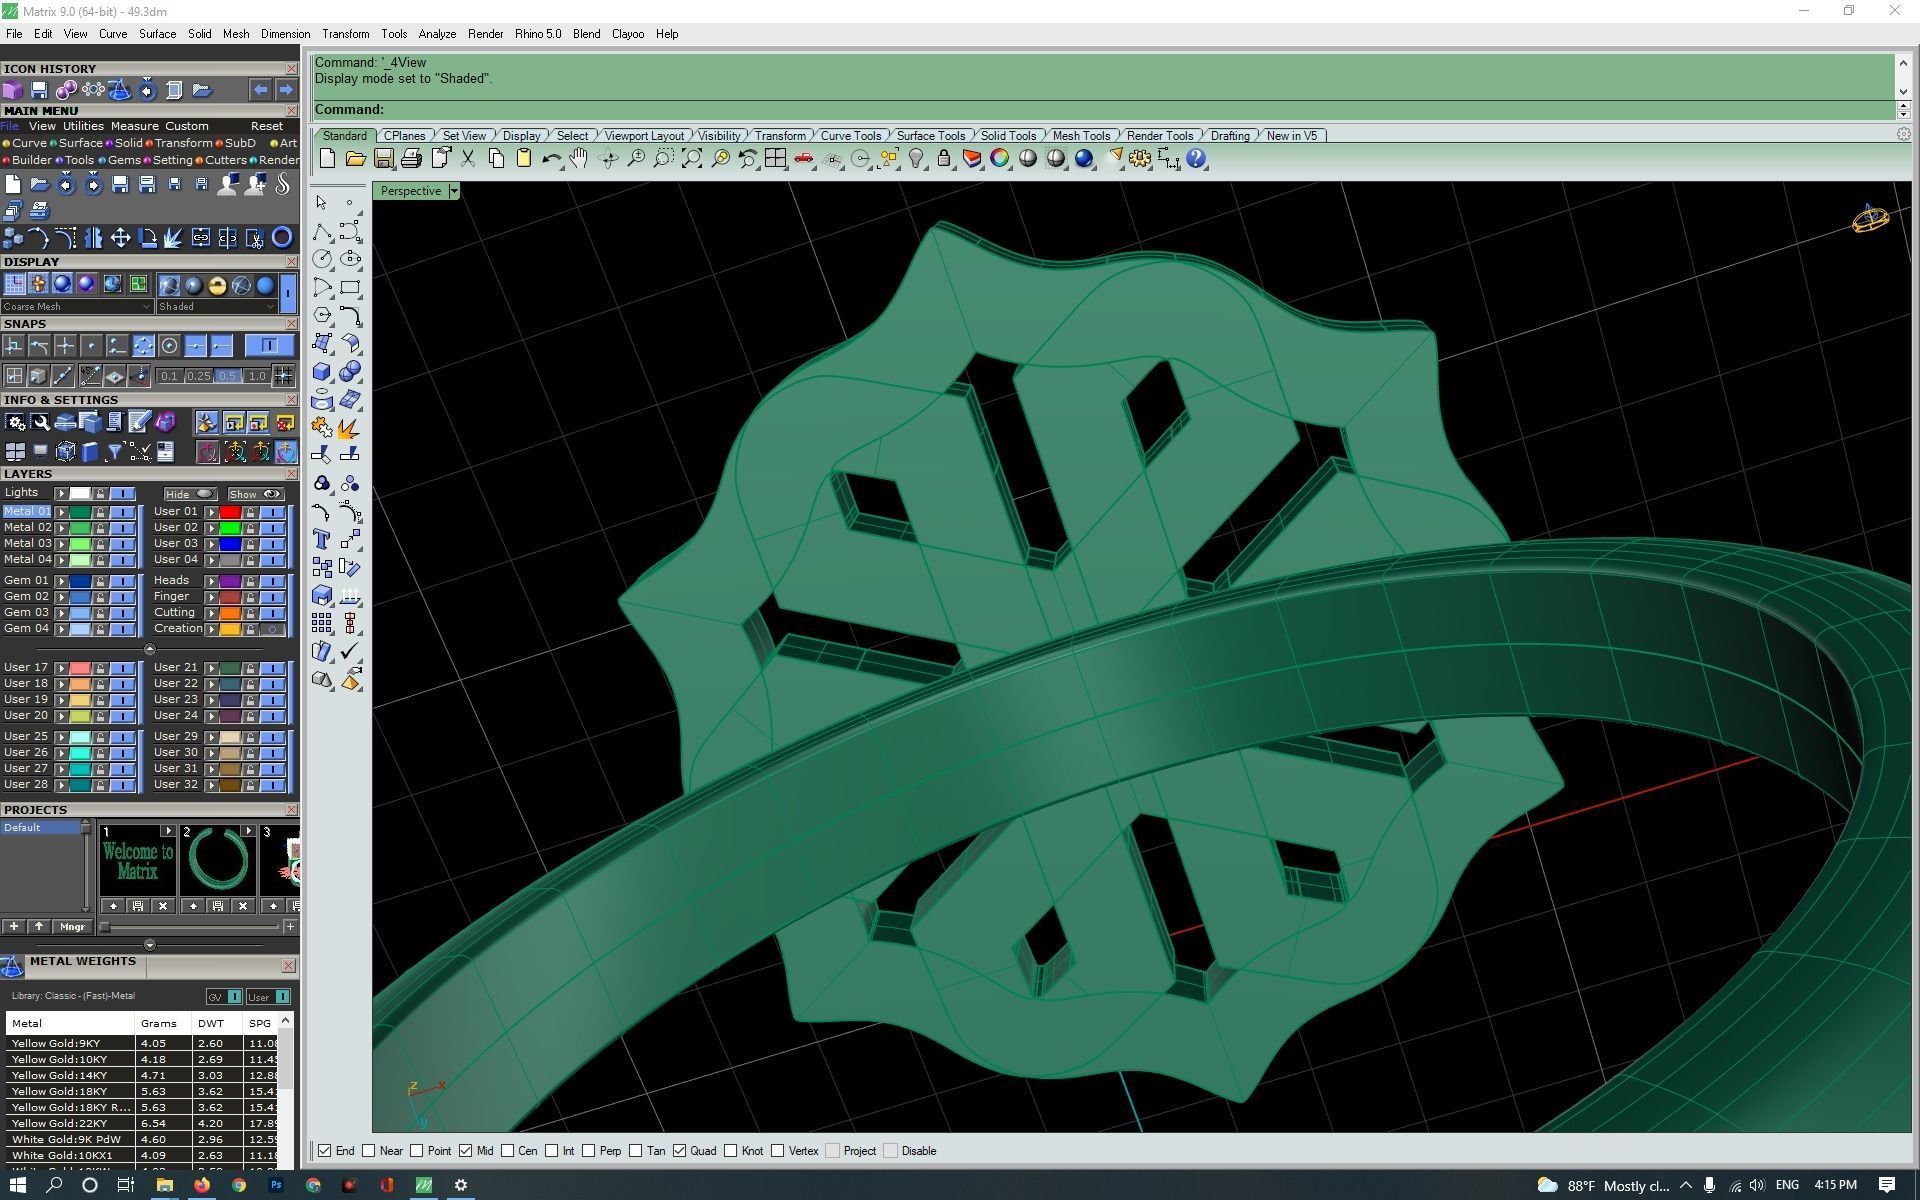Toggle the Quad osnap checkbox
Screen dimensions: 1920x1200
(x=680, y=1151)
